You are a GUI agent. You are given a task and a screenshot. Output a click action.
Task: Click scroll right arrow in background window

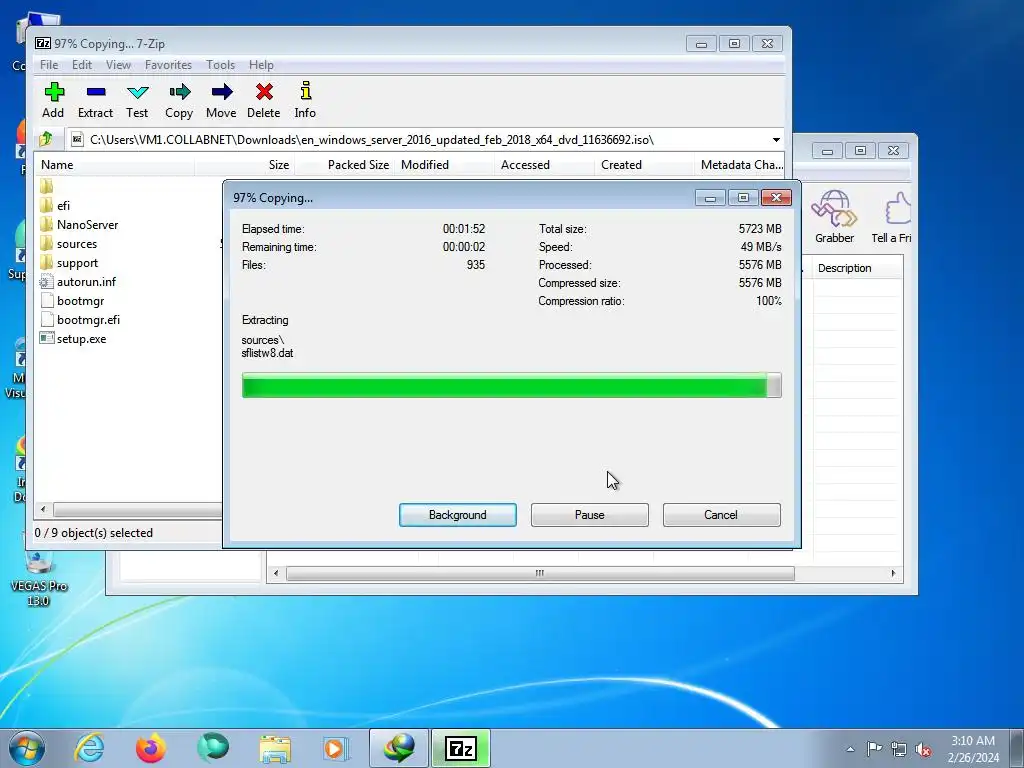893,573
